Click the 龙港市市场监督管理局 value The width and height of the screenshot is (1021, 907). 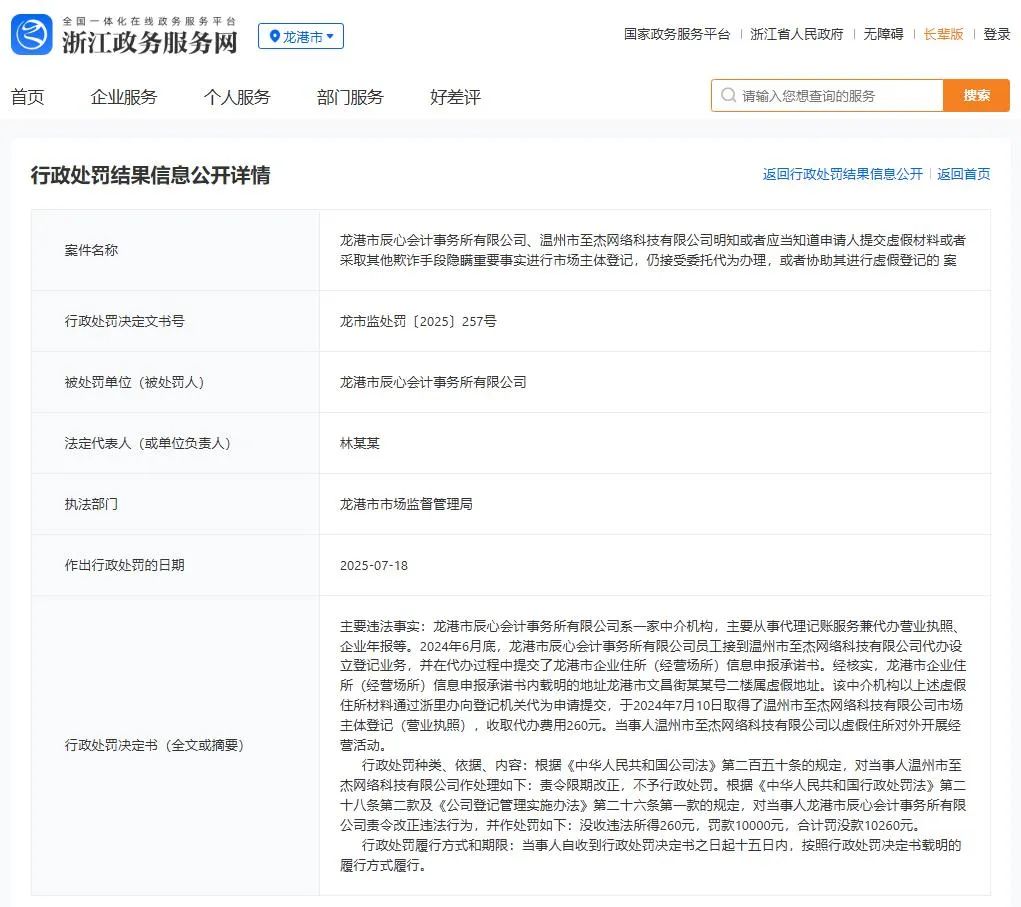(x=406, y=504)
